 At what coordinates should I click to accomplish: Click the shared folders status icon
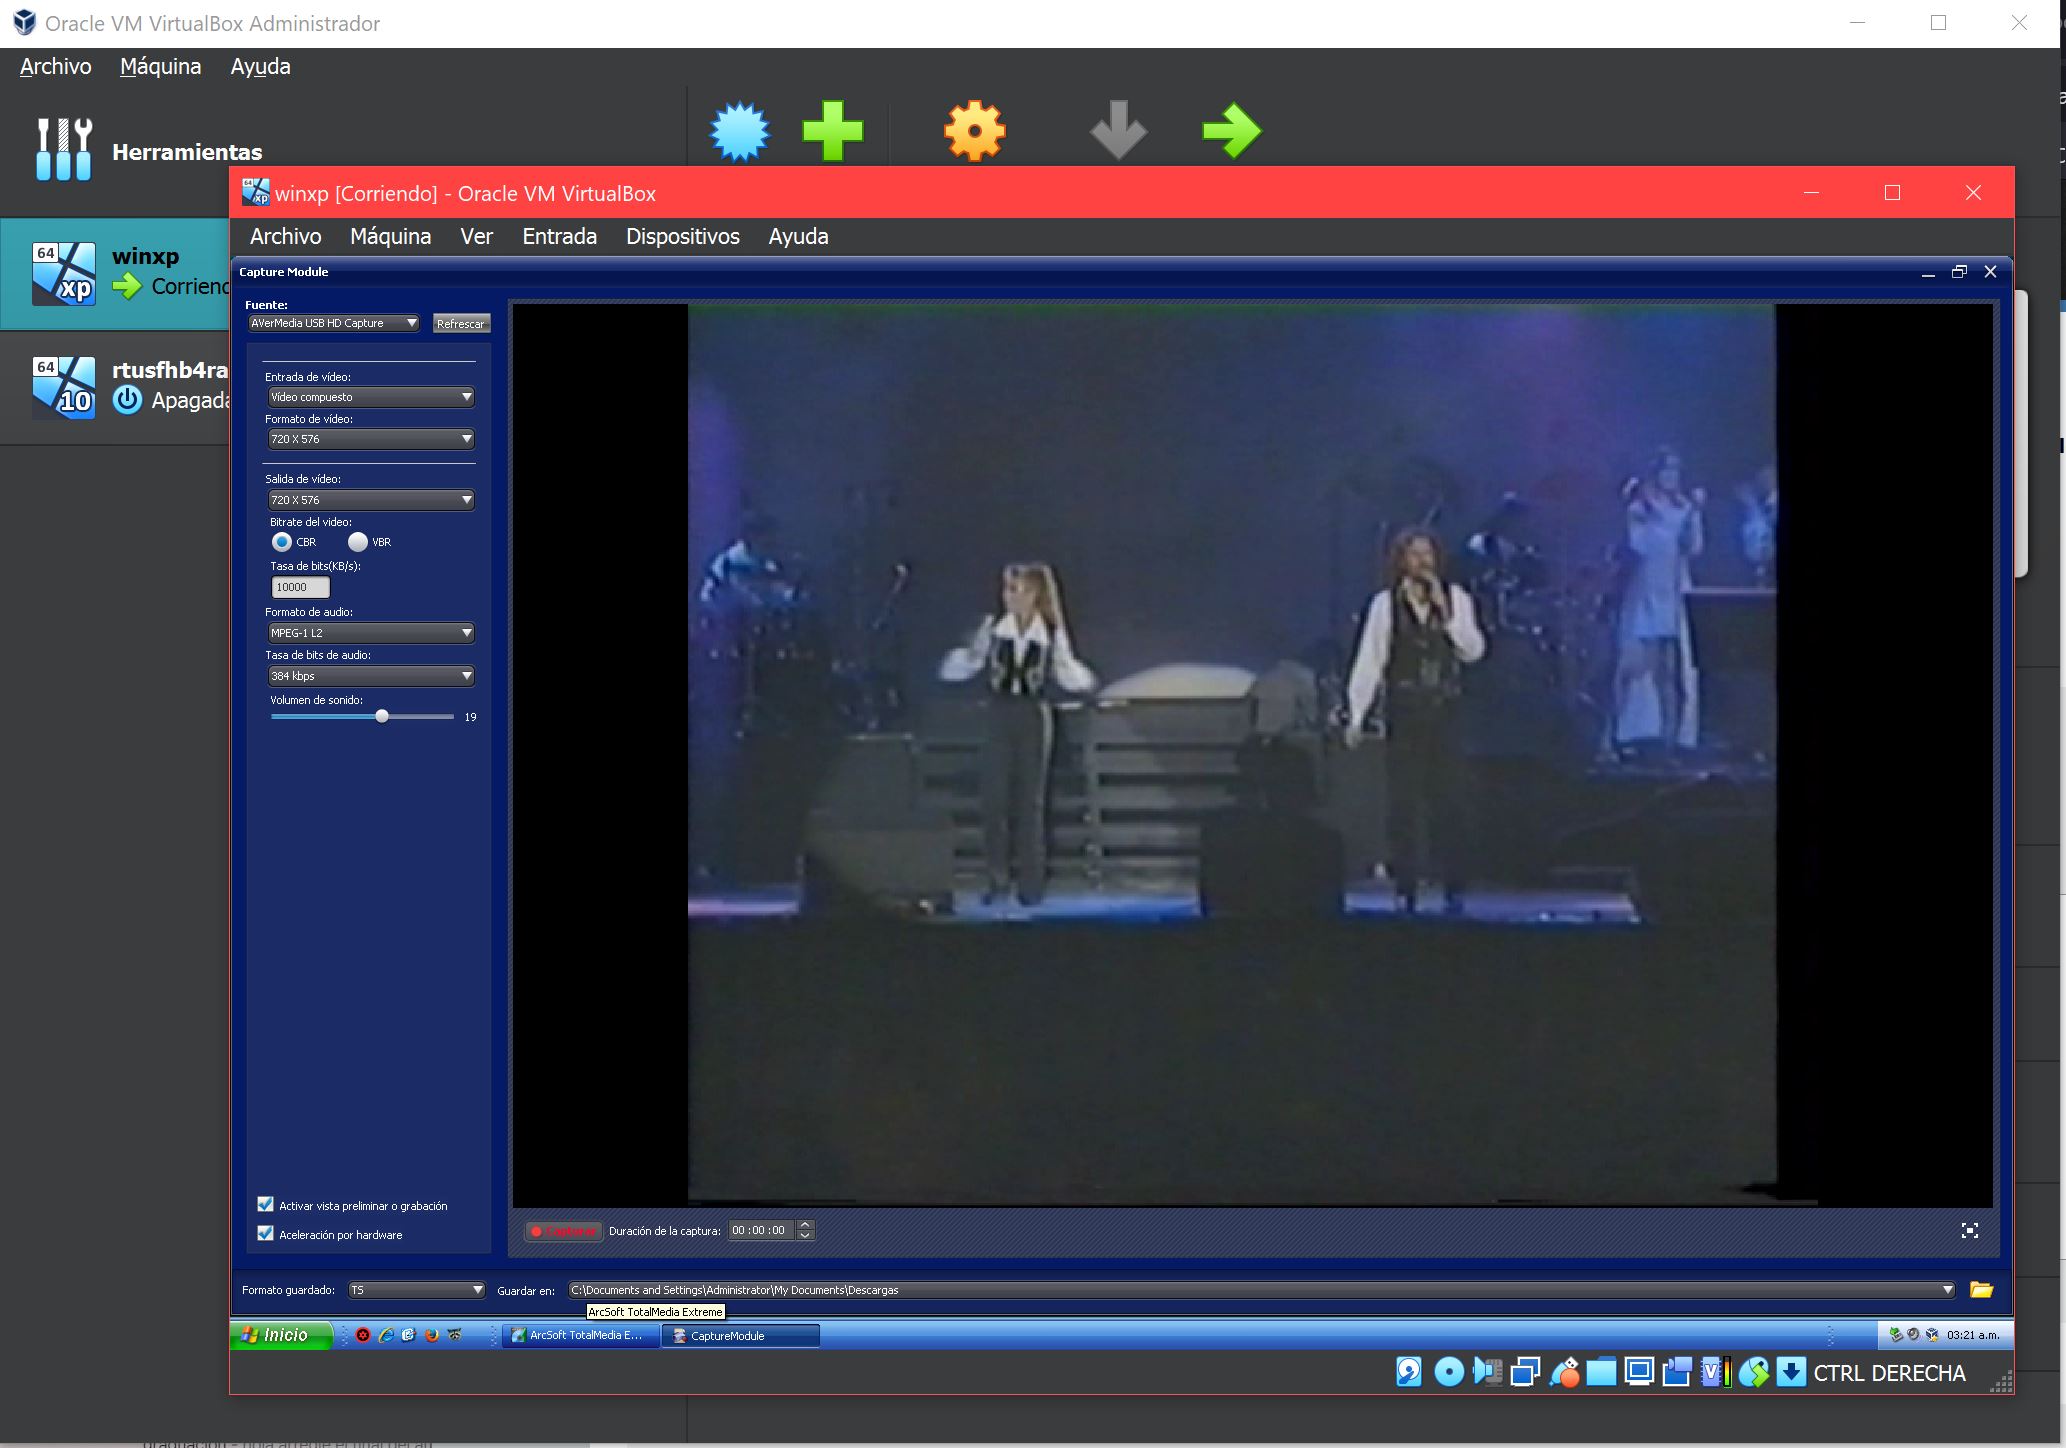(x=1601, y=1372)
